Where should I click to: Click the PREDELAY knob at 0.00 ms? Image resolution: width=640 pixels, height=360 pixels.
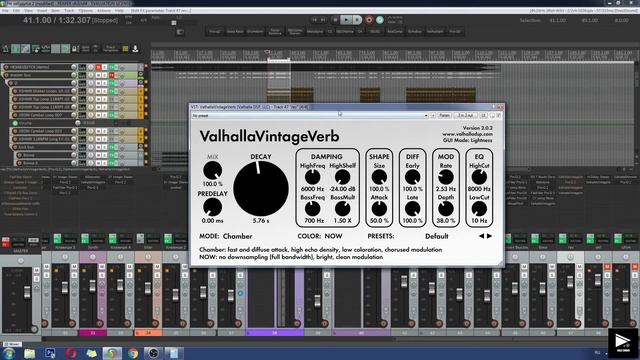coord(212,207)
